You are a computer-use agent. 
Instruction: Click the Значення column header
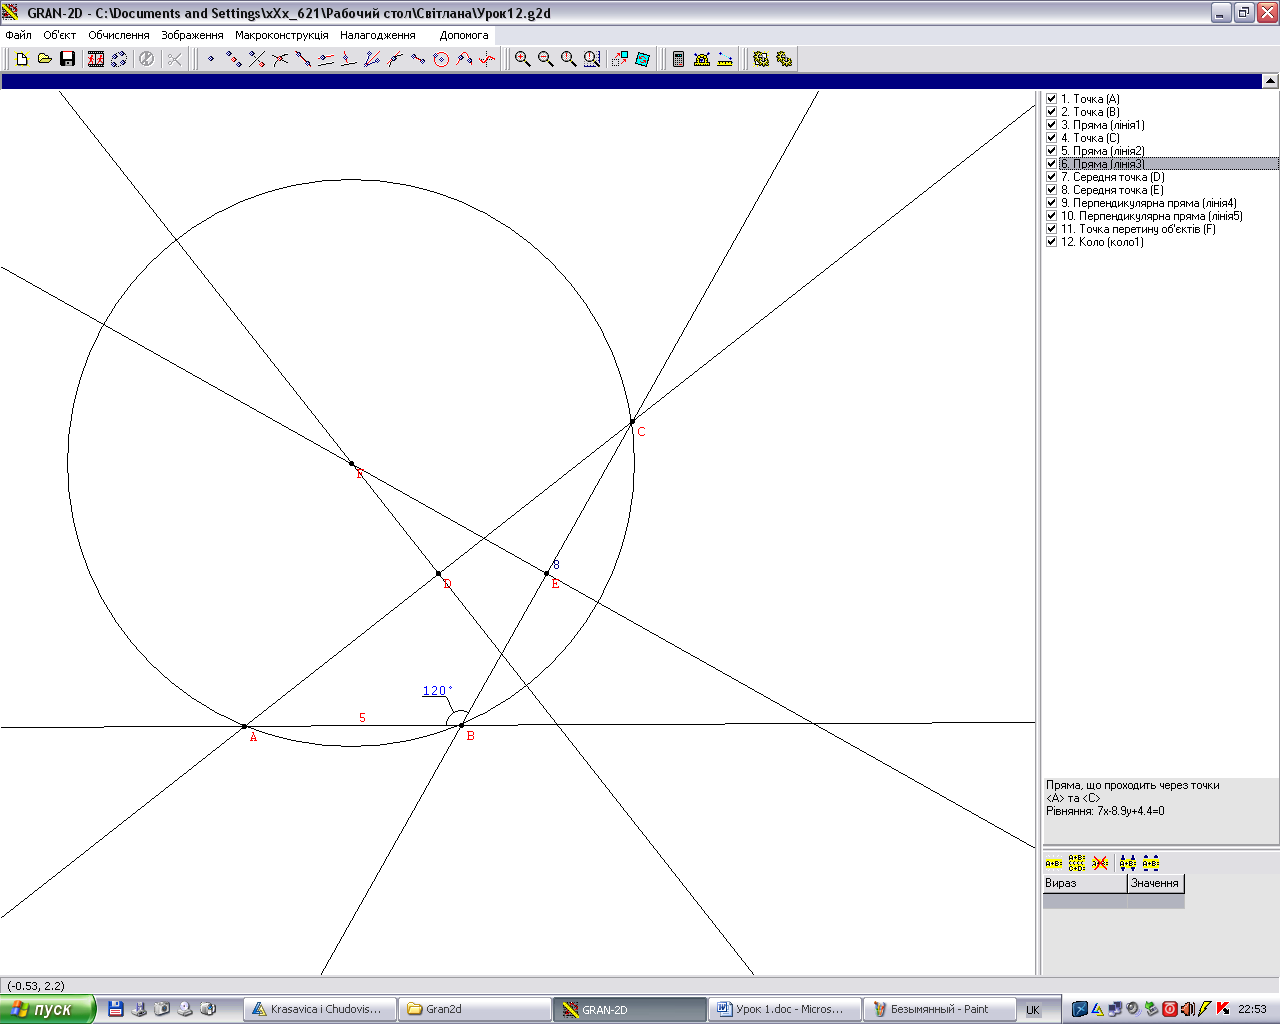[1155, 883]
